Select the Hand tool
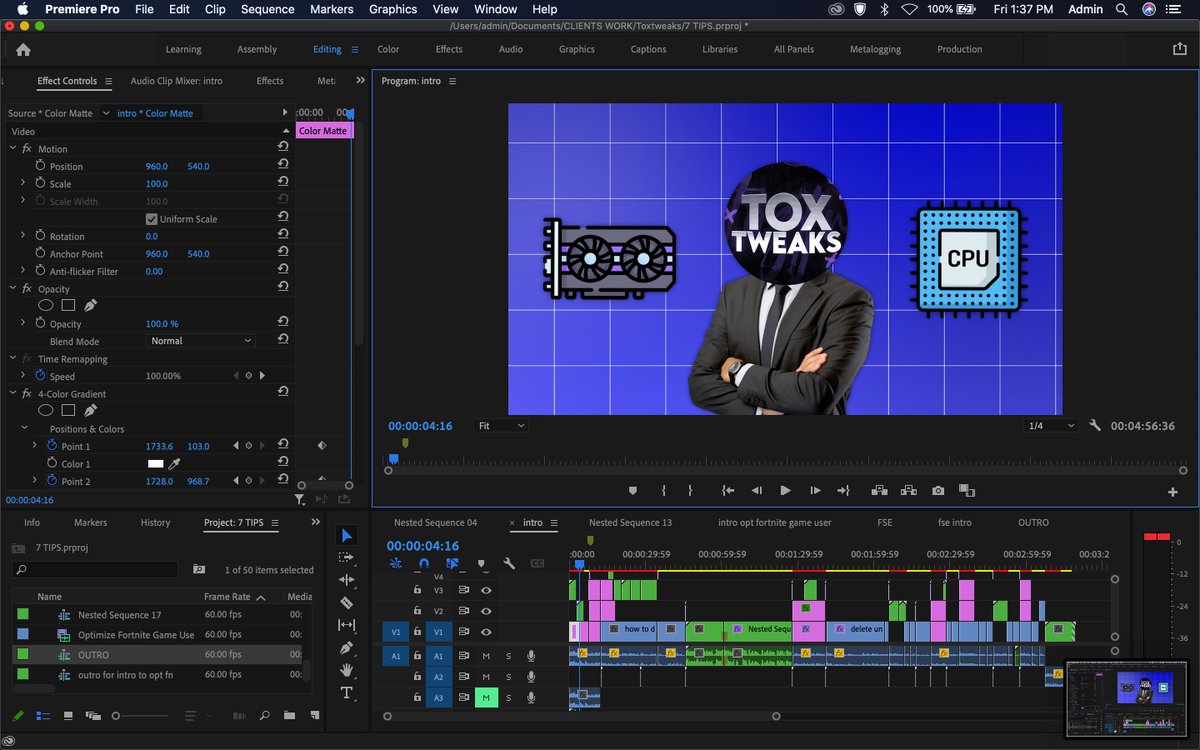Screen dimensions: 1200x750 click(347, 670)
